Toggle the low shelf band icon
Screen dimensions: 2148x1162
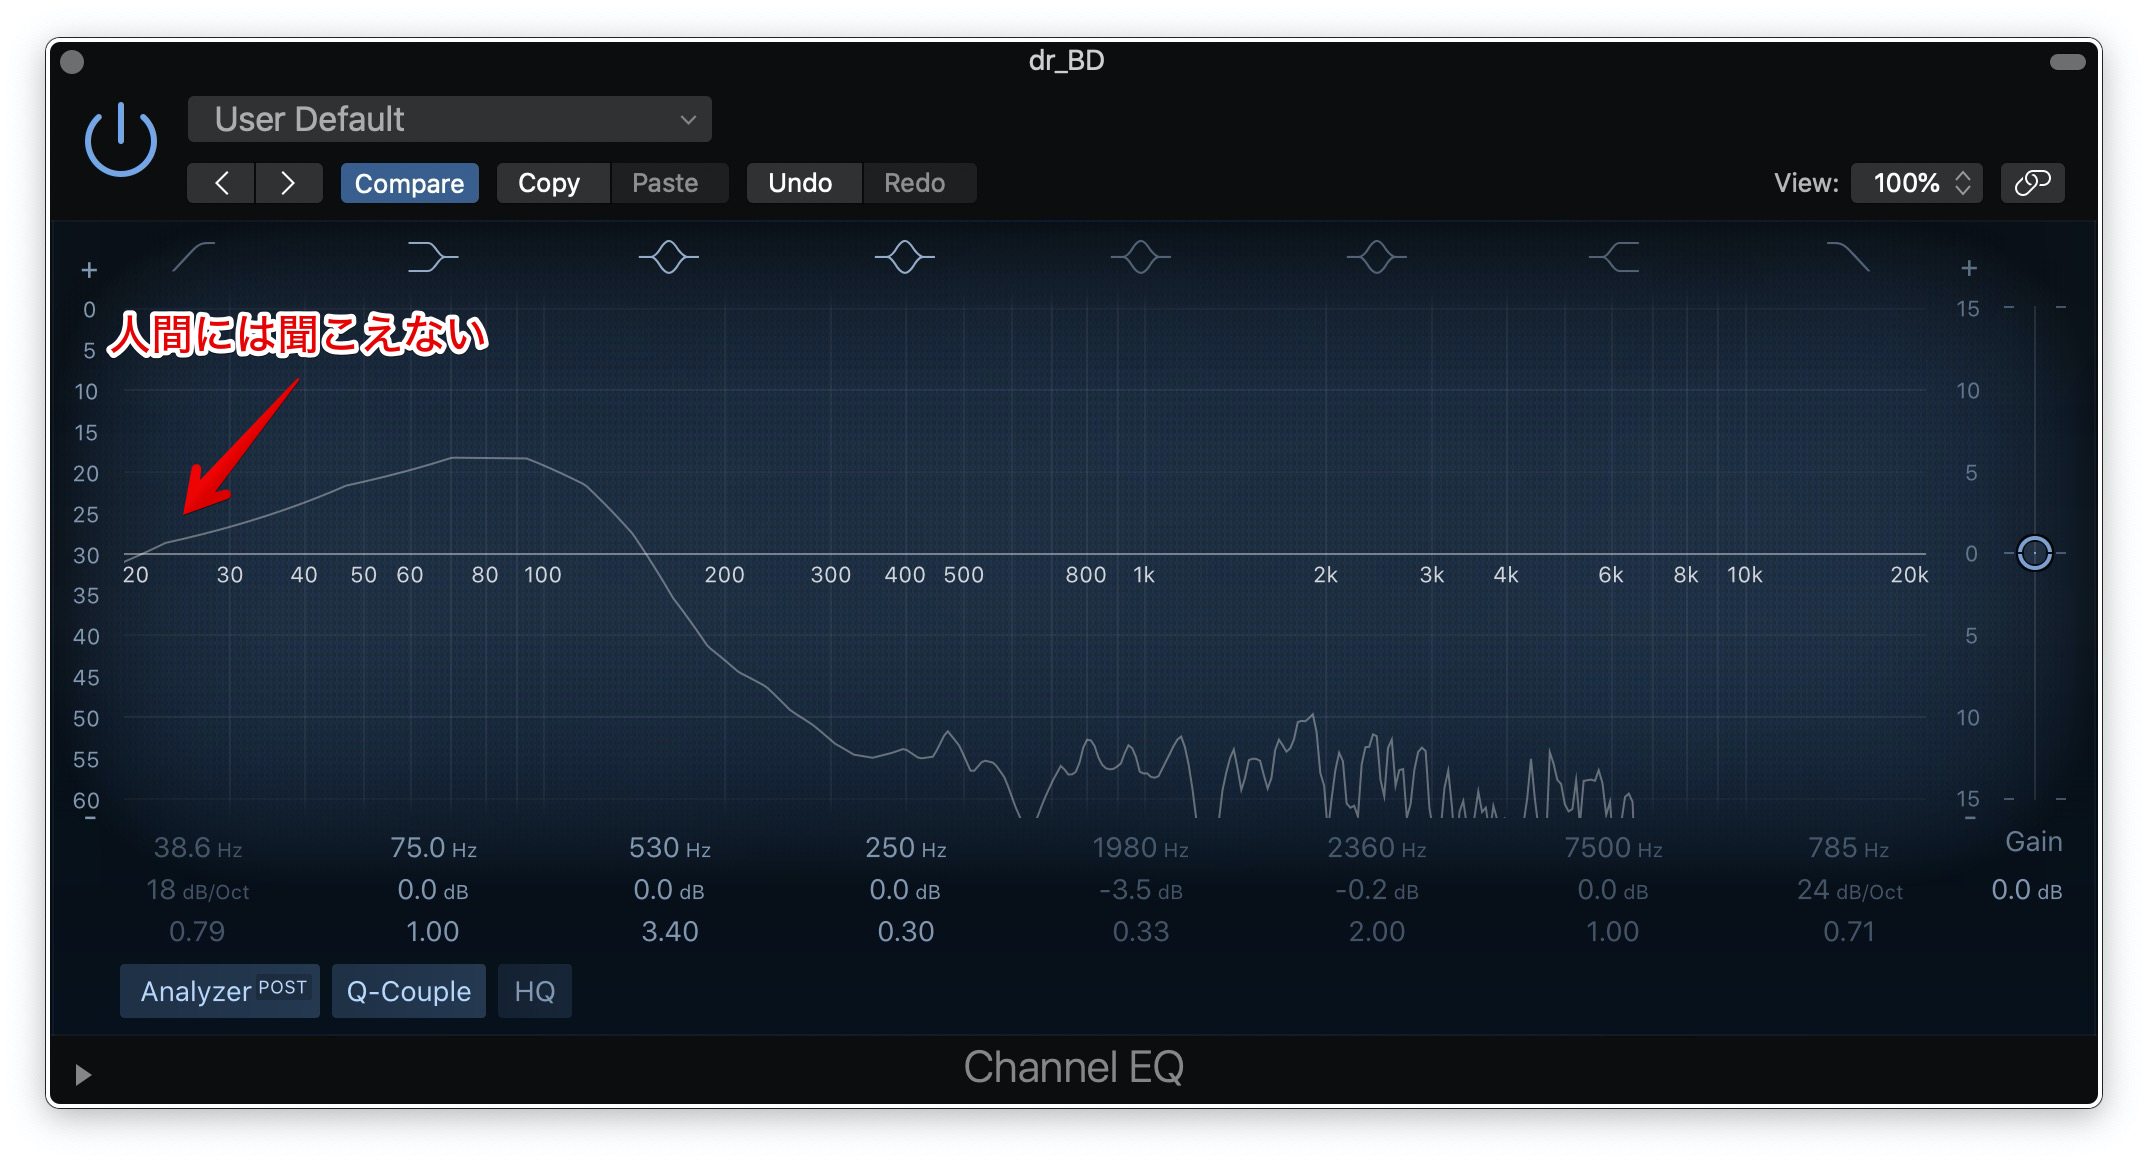coord(432,257)
